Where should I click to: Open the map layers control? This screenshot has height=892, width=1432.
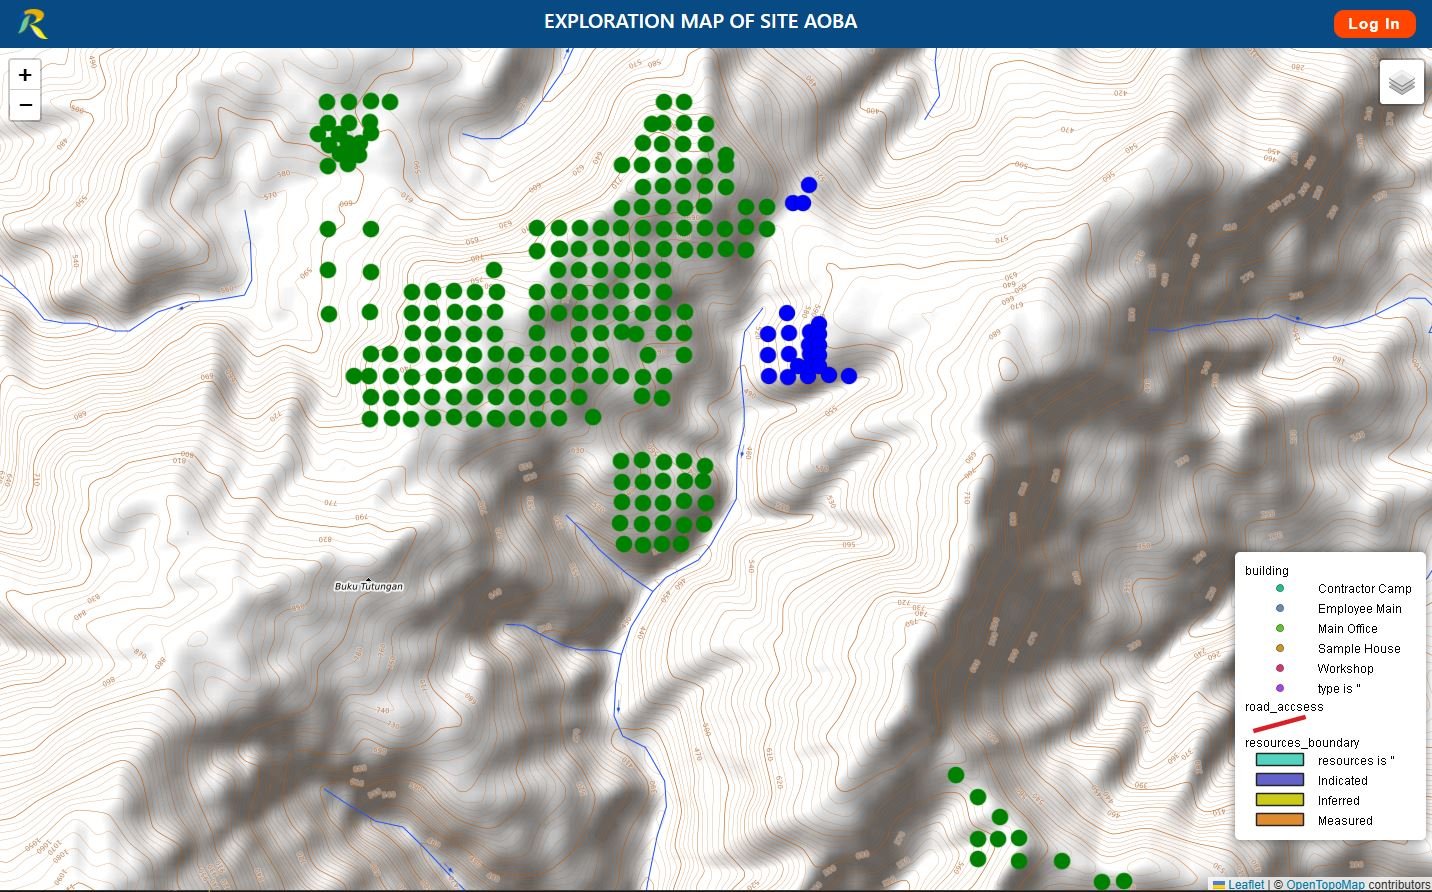[1401, 82]
